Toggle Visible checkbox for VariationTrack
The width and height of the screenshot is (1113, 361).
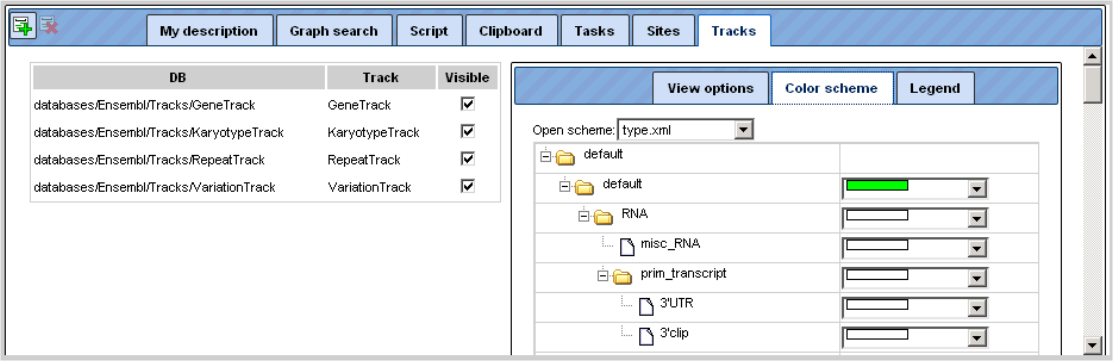tap(468, 186)
